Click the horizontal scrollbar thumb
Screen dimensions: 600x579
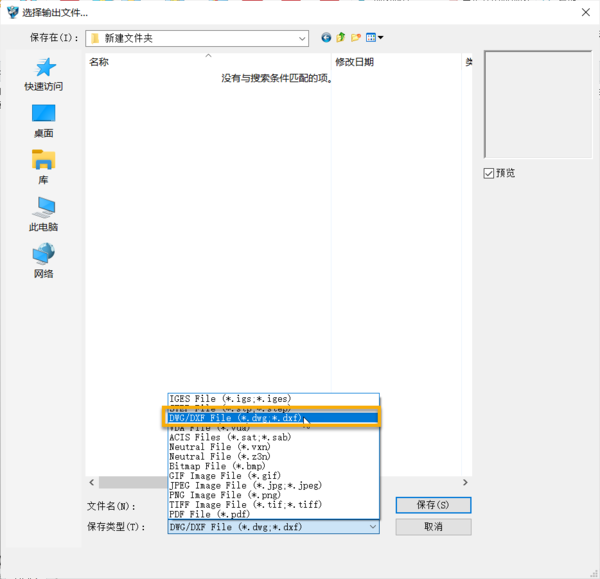133,482
